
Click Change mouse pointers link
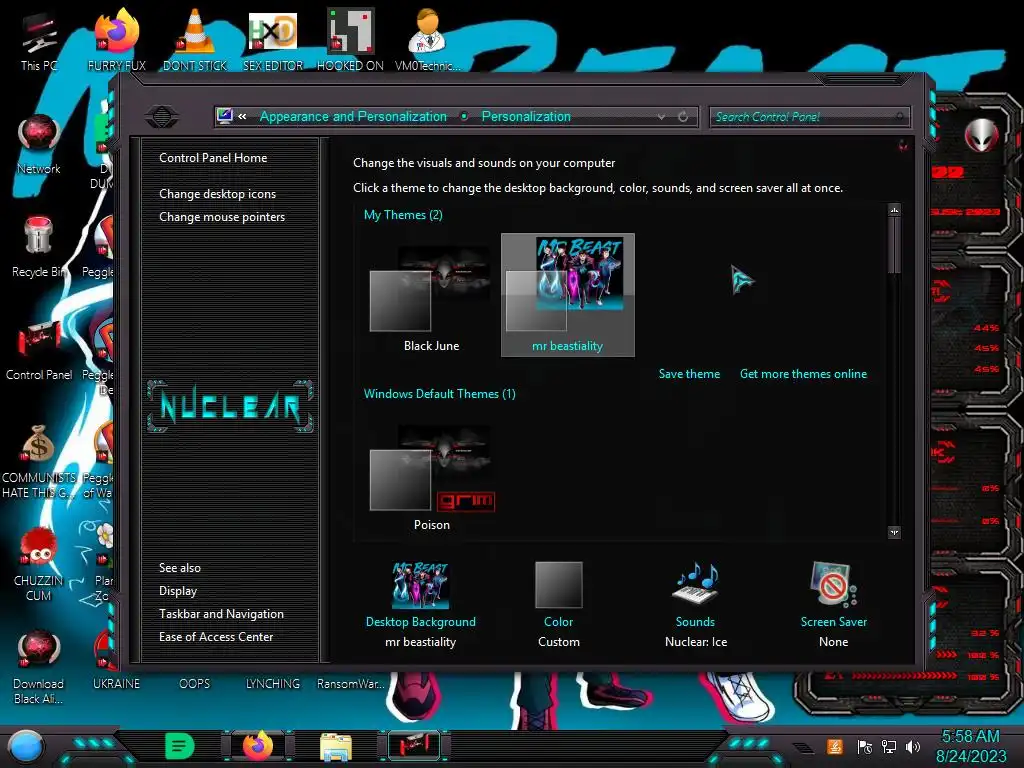point(222,217)
